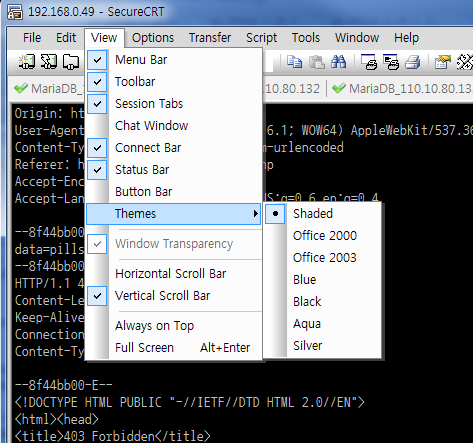Click the Connect toolbar icon

[27, 62]
